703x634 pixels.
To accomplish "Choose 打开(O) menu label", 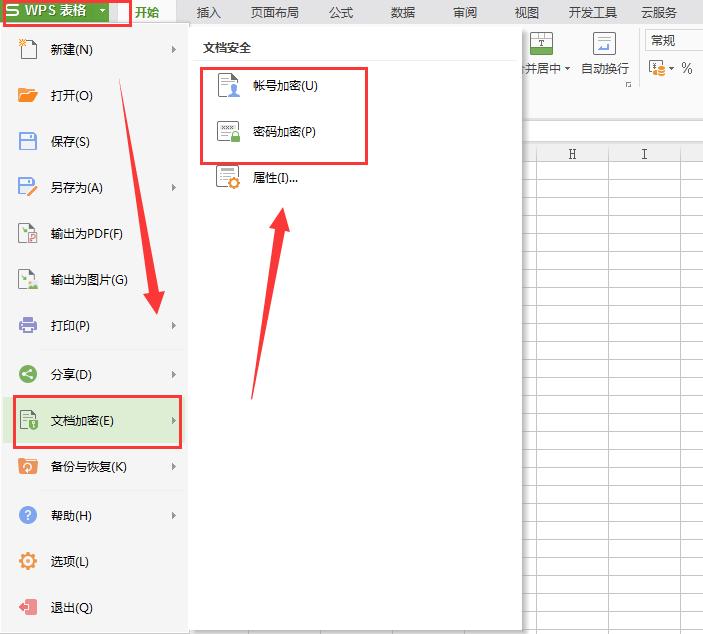I will [72, 96].
